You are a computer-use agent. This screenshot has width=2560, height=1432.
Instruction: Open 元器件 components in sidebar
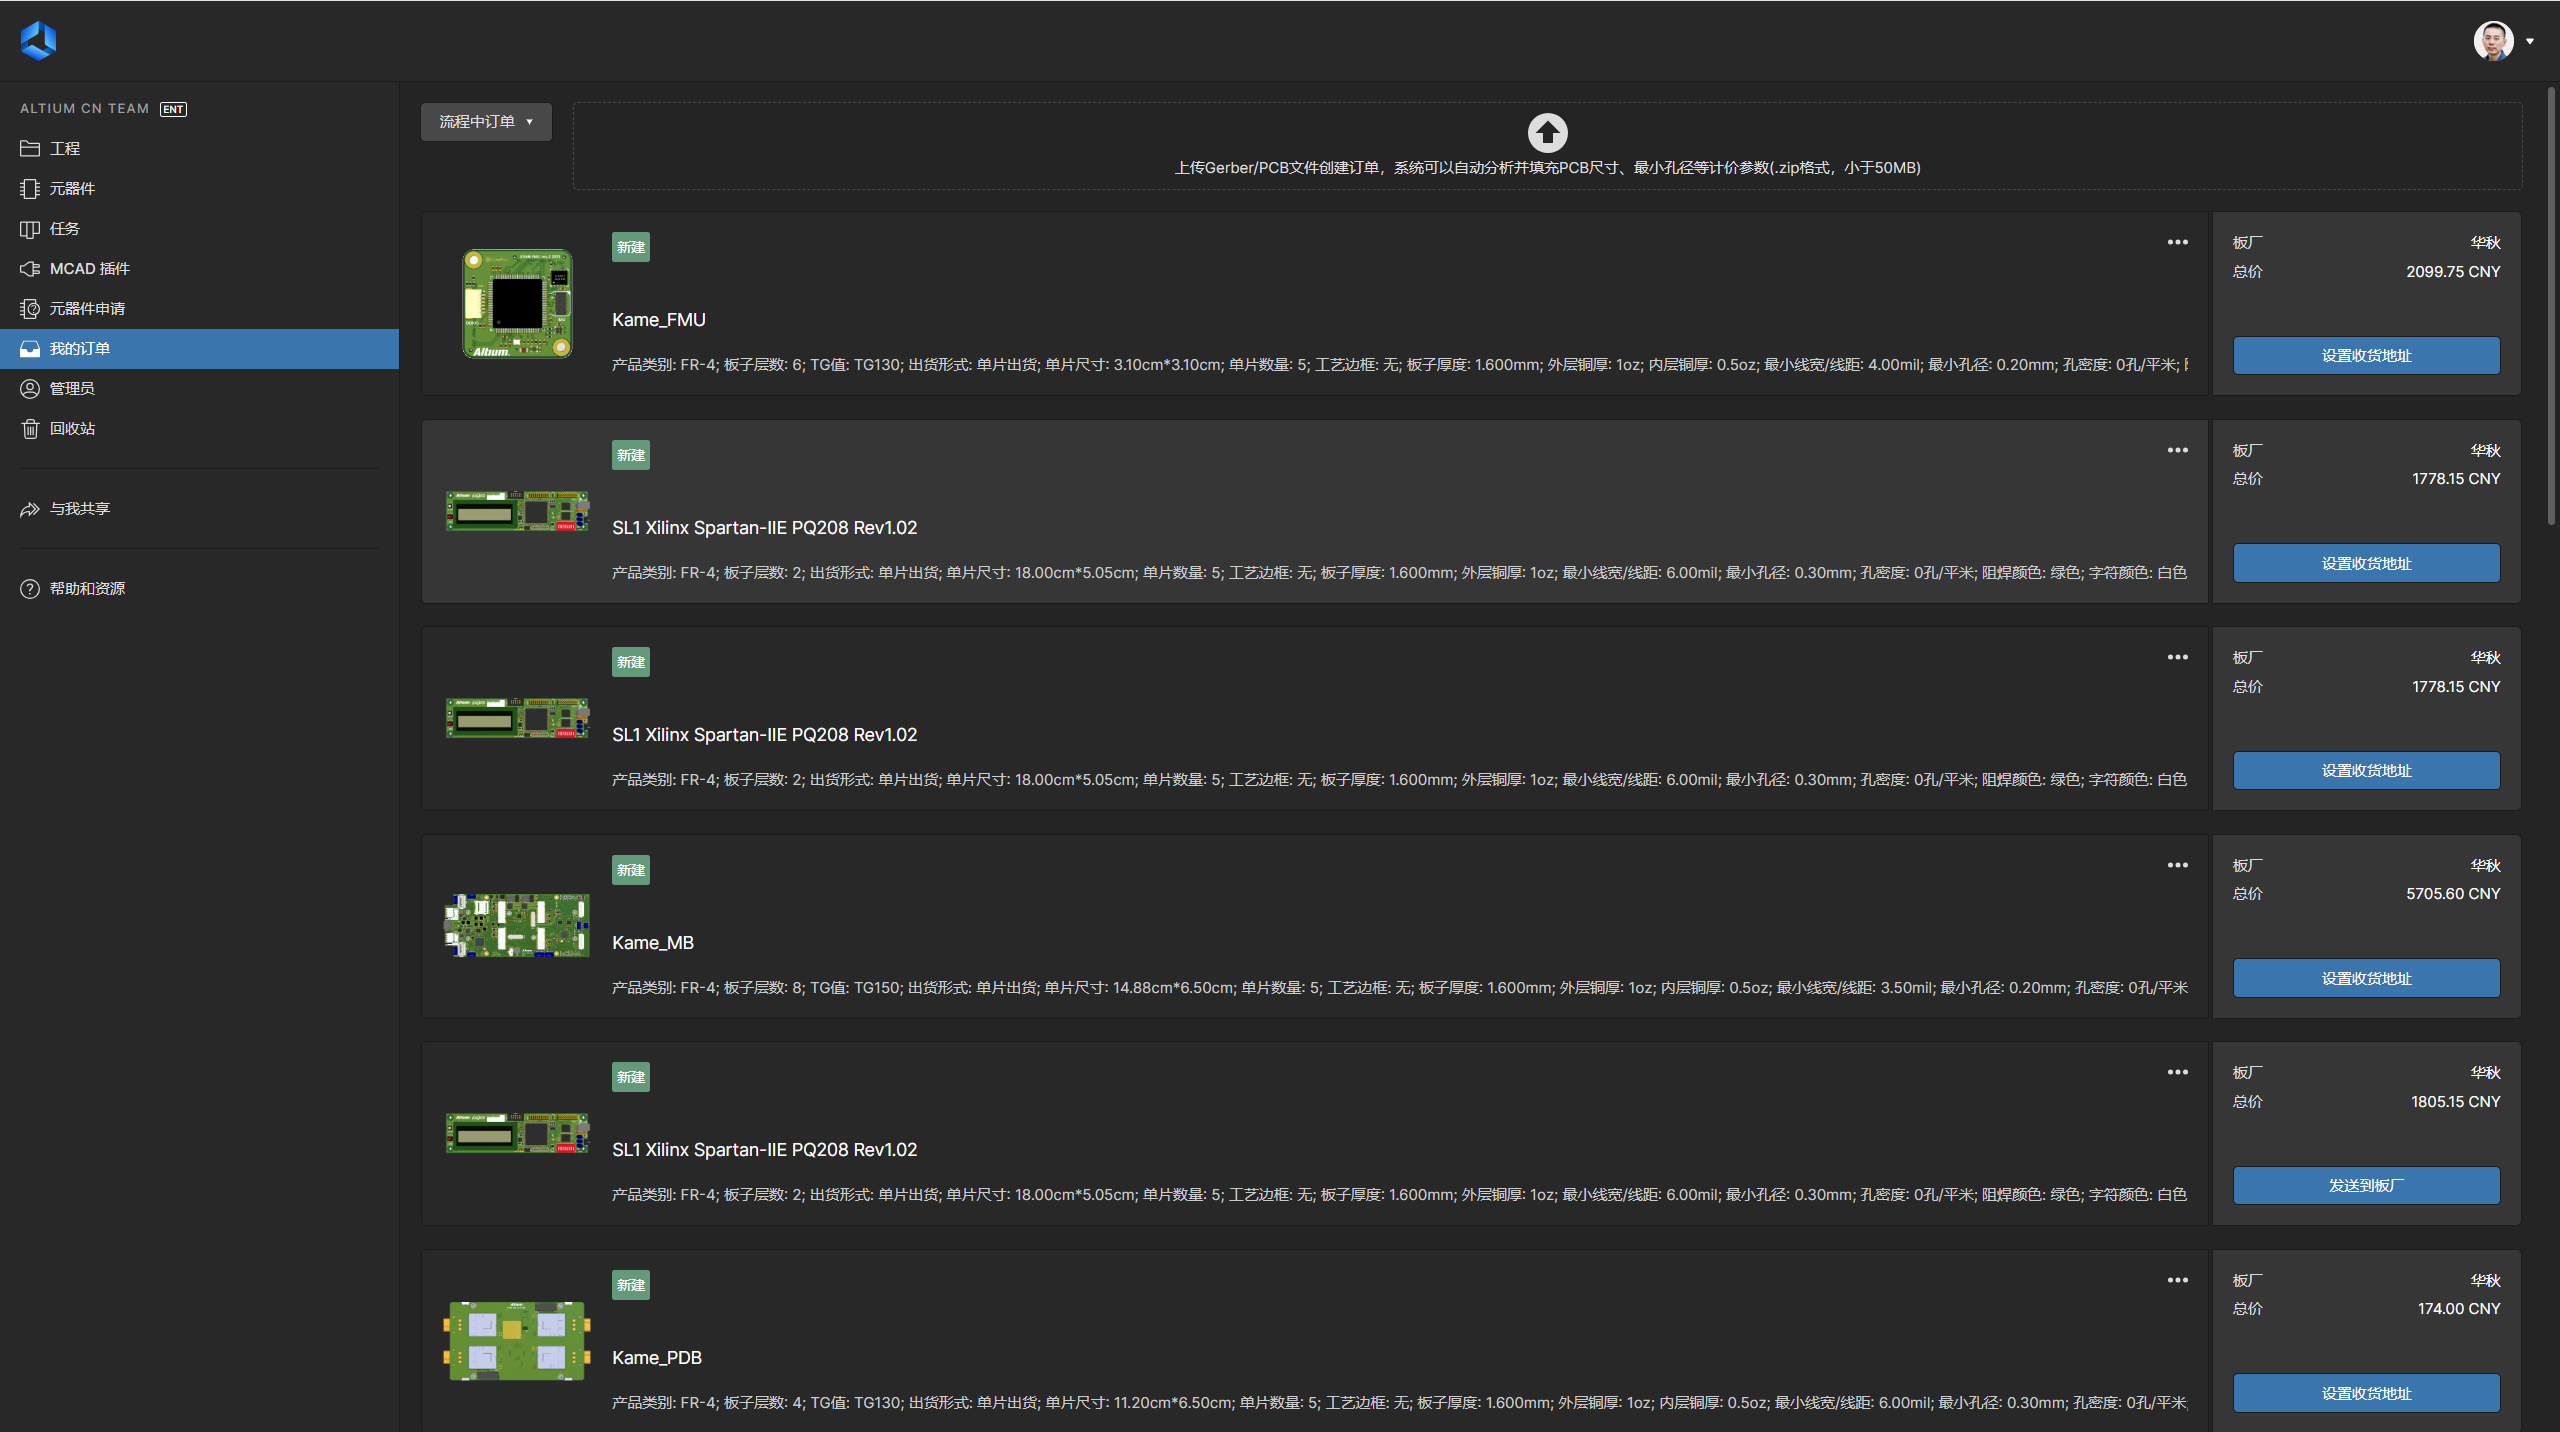tap(72, 188)
